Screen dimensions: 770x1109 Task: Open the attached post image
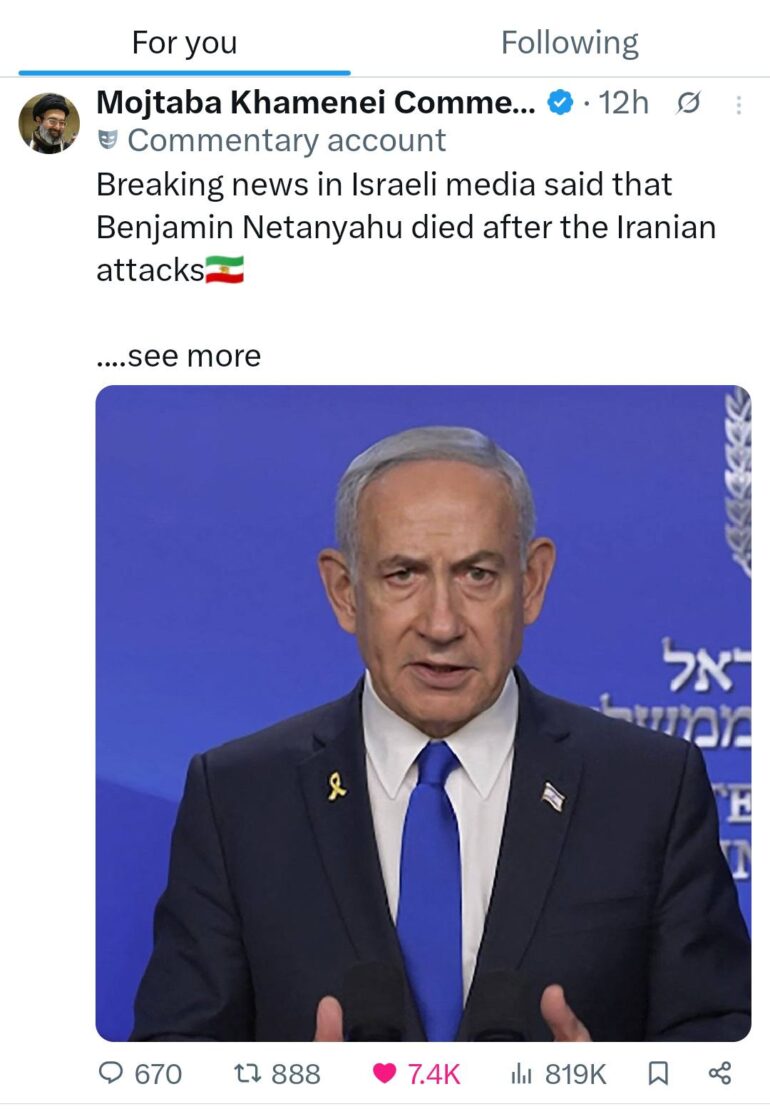click(x=423, y=713)
